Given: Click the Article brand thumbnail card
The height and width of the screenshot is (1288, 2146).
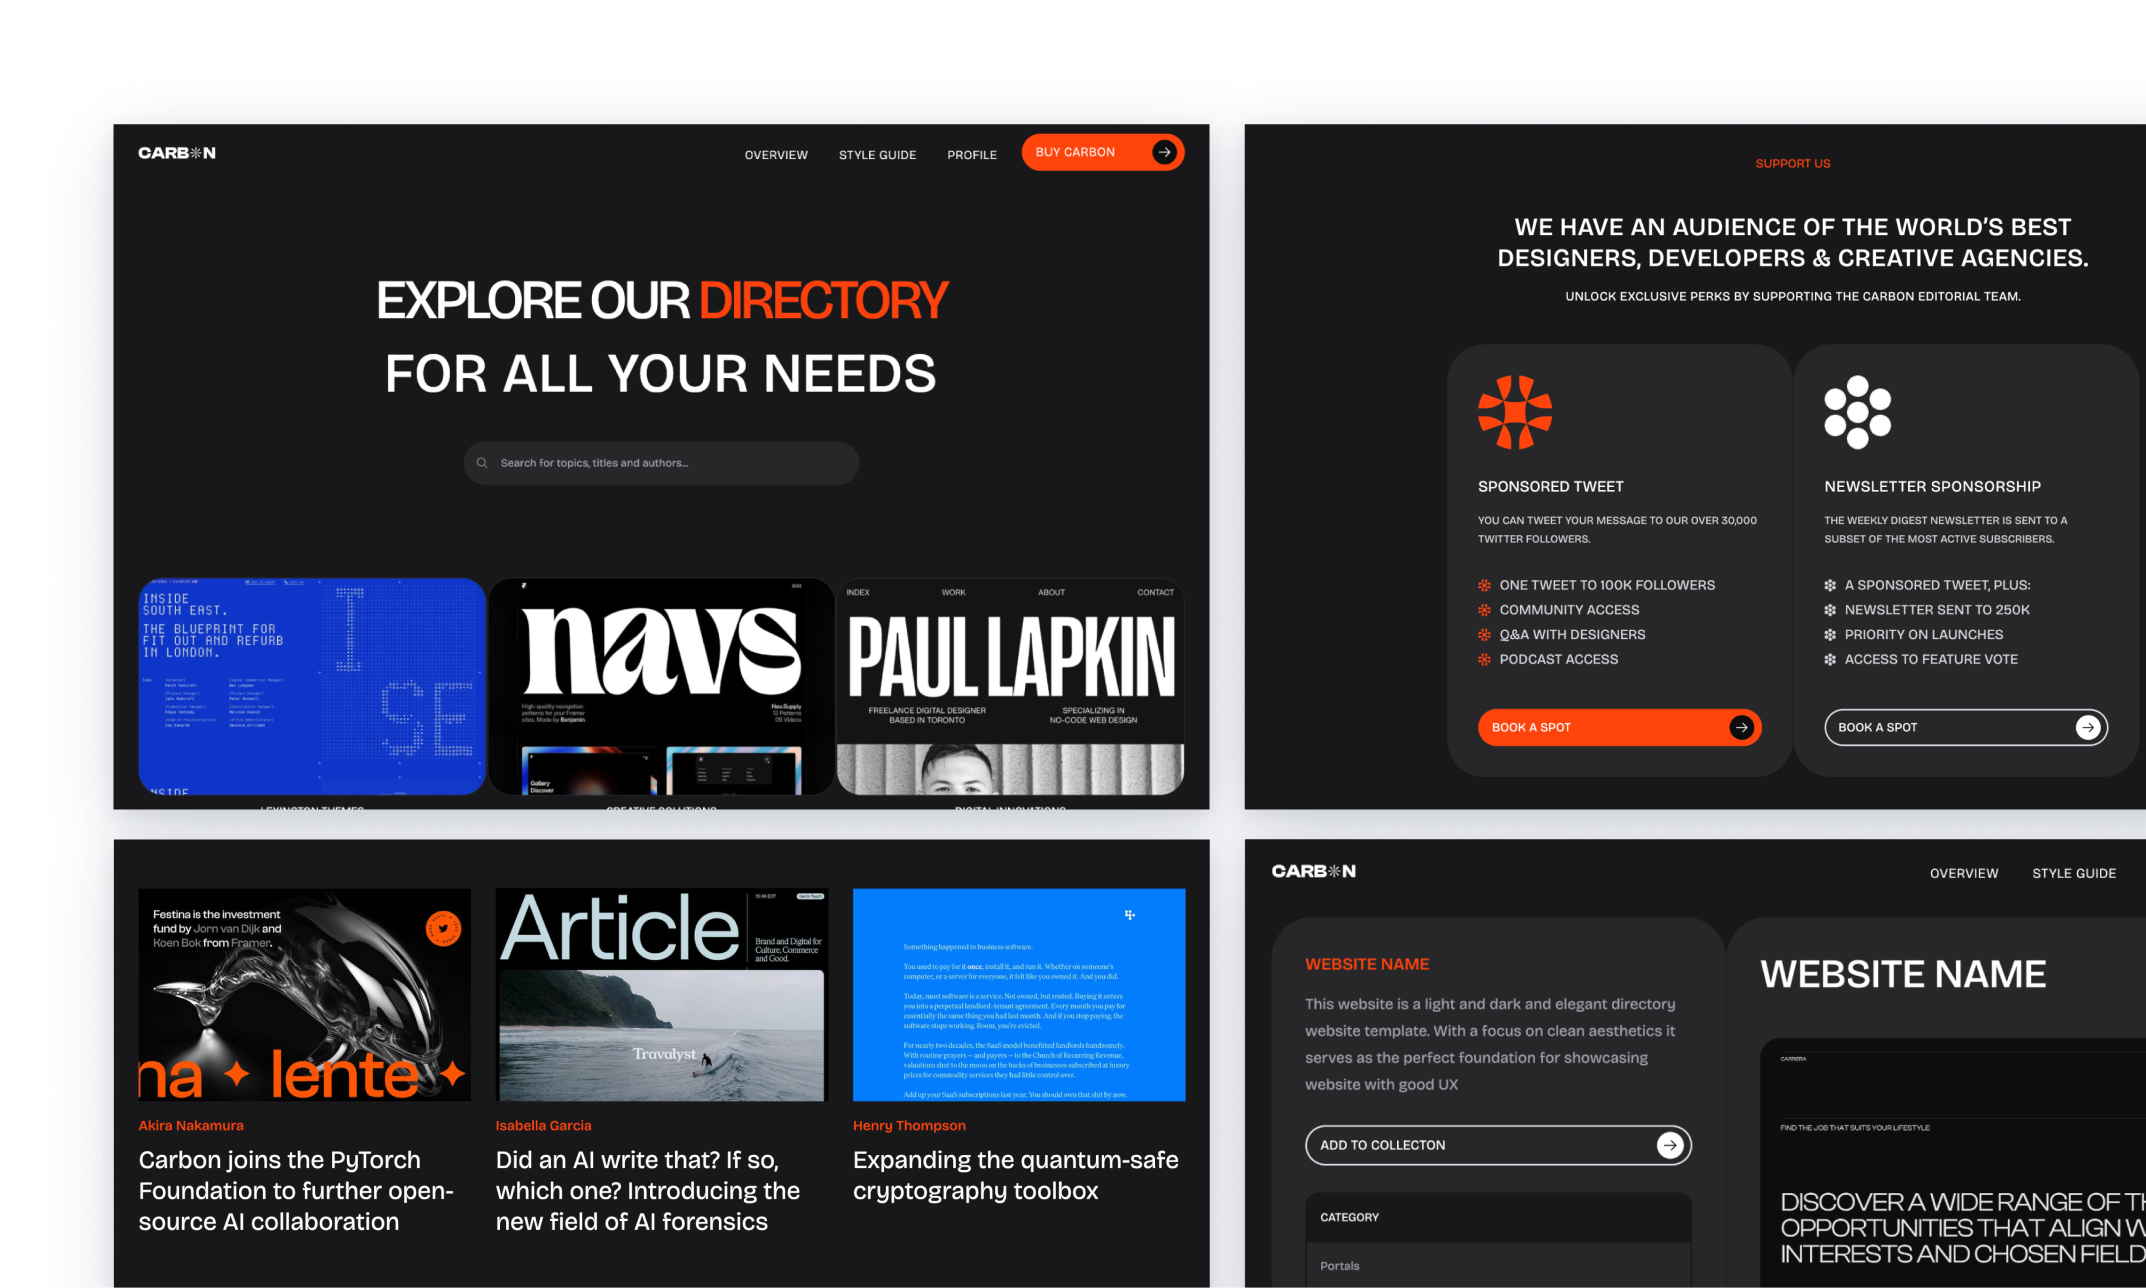Looking at the screenshot, I should (662, 992).
